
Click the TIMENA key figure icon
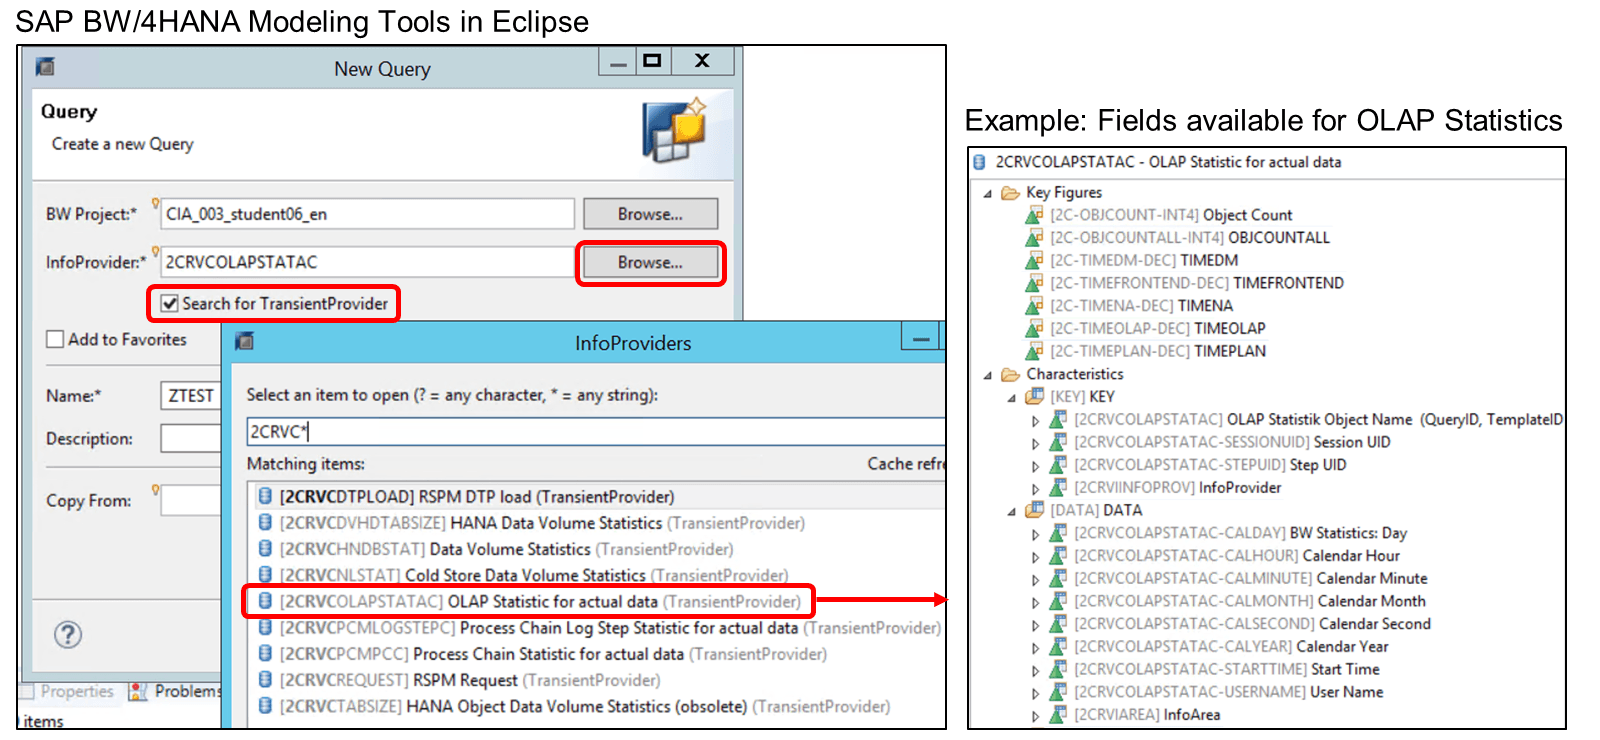click(x=1035, y=305)
